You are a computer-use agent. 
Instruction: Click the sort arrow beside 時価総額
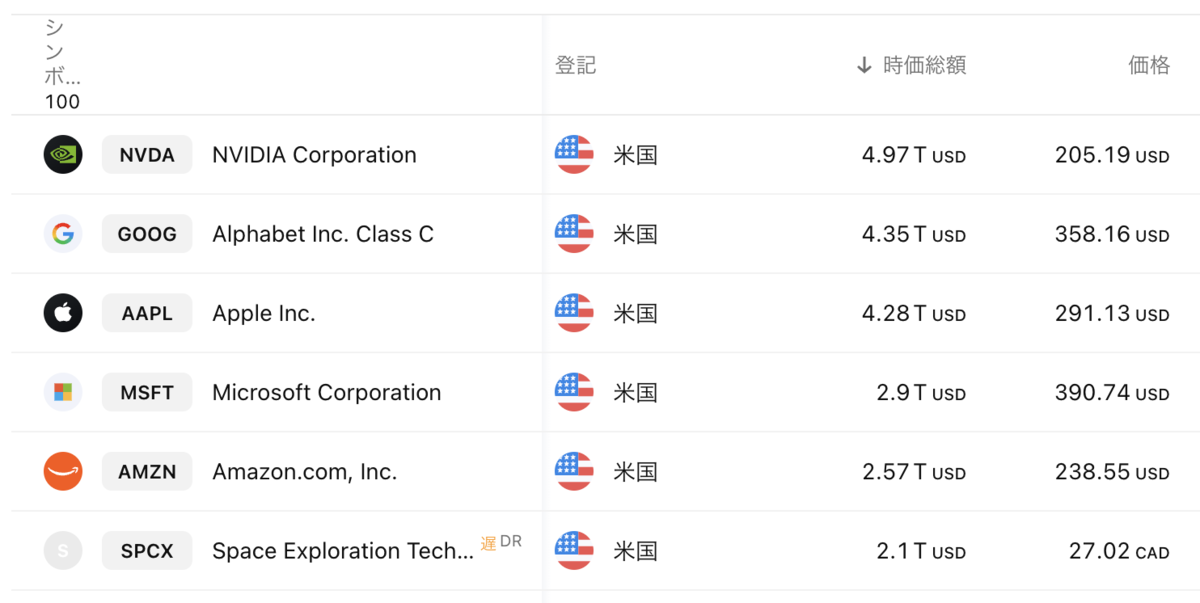click(864, 66)
